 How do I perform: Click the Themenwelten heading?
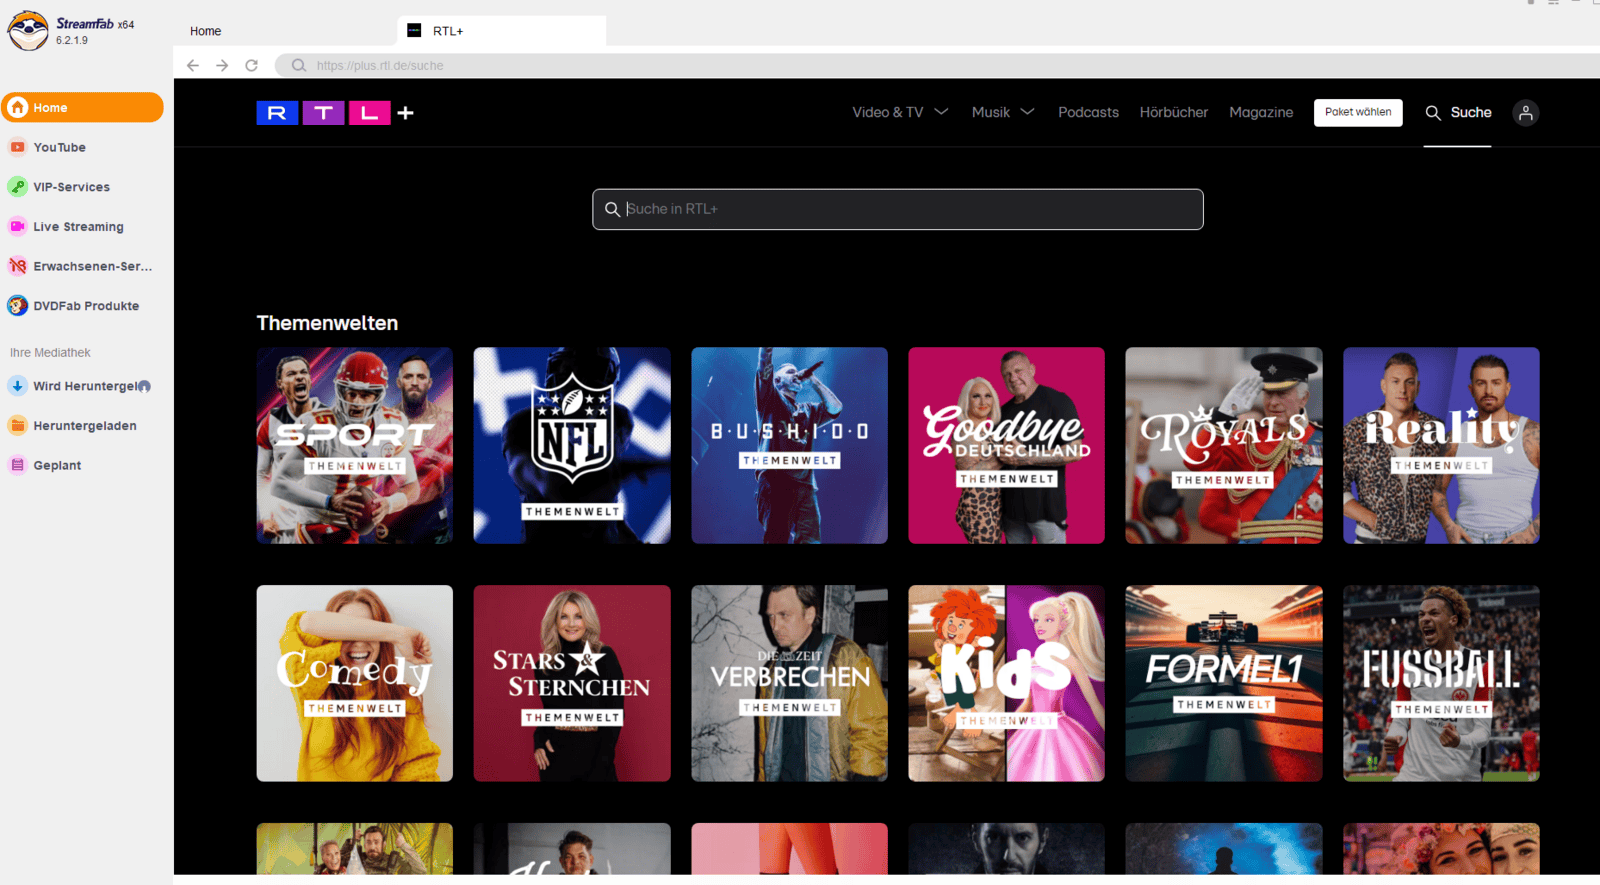(327, 323)
